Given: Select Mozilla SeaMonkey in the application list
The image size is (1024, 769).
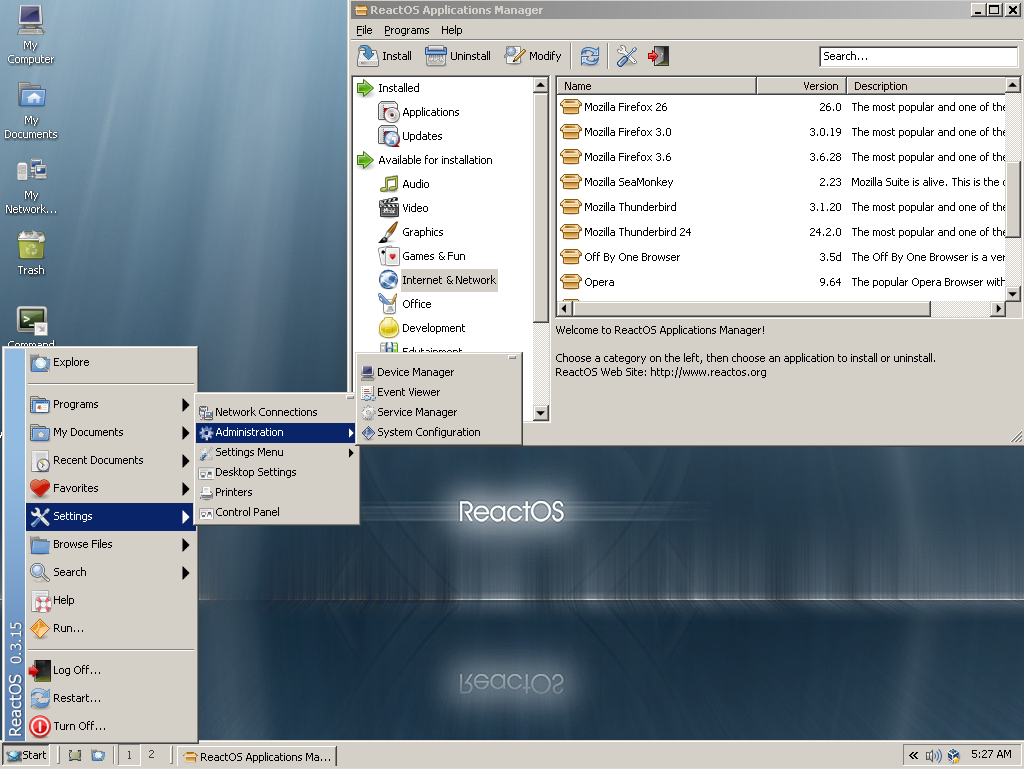Looking at the screenshot, I should coord(628,182).
